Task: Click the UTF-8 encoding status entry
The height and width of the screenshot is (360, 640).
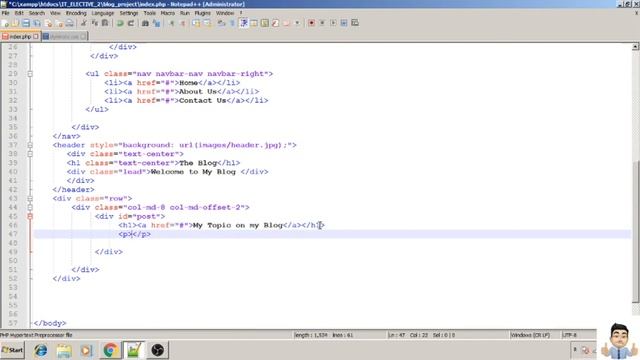Action: [569, 335]
